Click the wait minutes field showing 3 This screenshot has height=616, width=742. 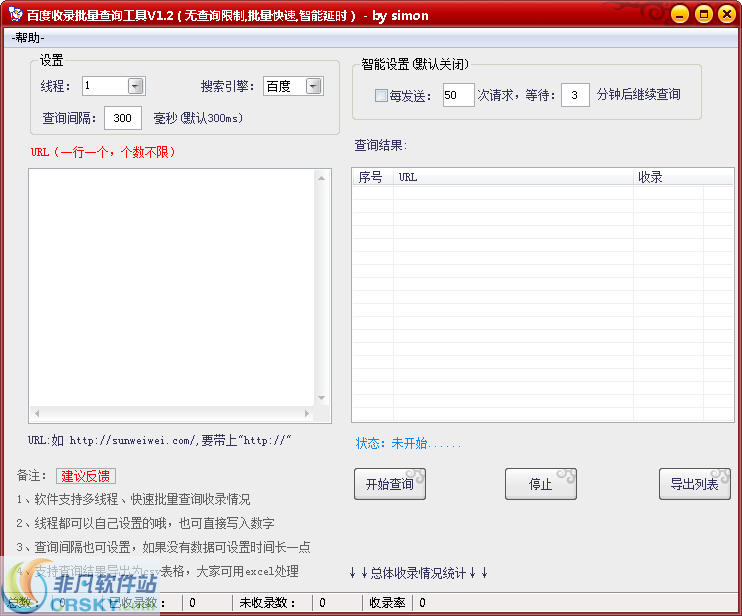[575, 95]
